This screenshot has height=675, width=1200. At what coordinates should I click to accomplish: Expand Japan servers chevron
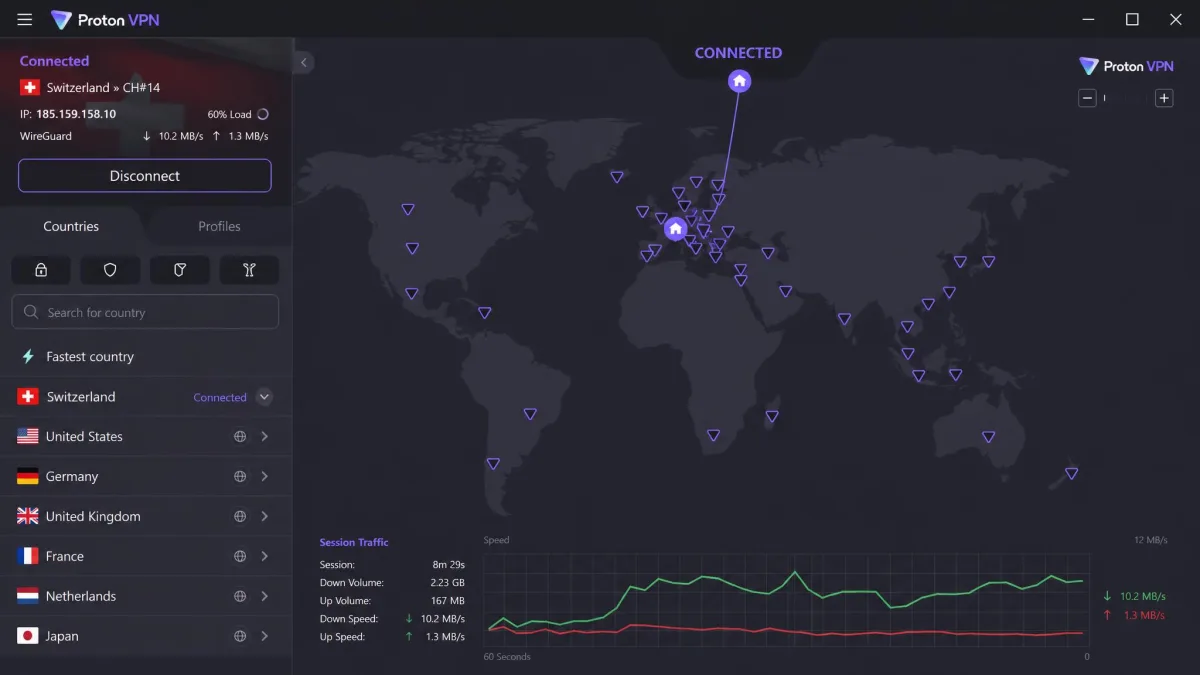265,636
